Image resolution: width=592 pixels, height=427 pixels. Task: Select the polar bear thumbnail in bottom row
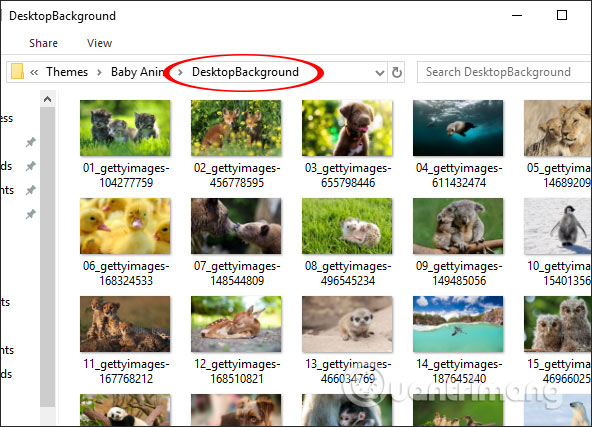[x=558, y=410]
